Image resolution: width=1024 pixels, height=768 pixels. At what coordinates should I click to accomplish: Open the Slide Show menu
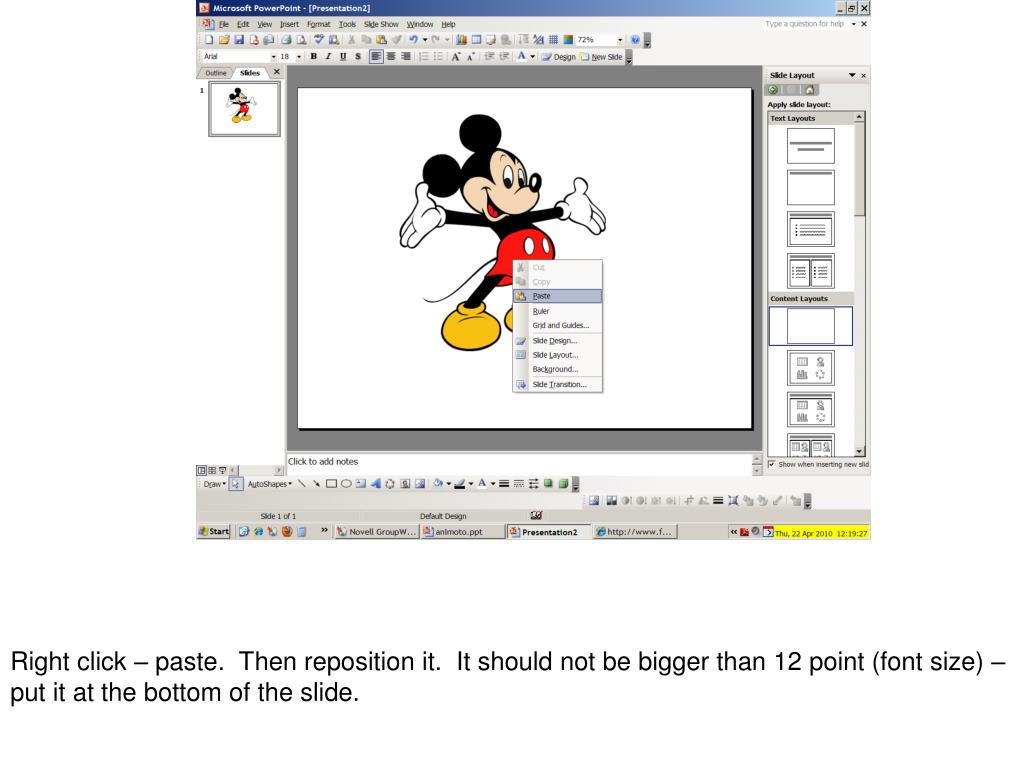point(381,24)
